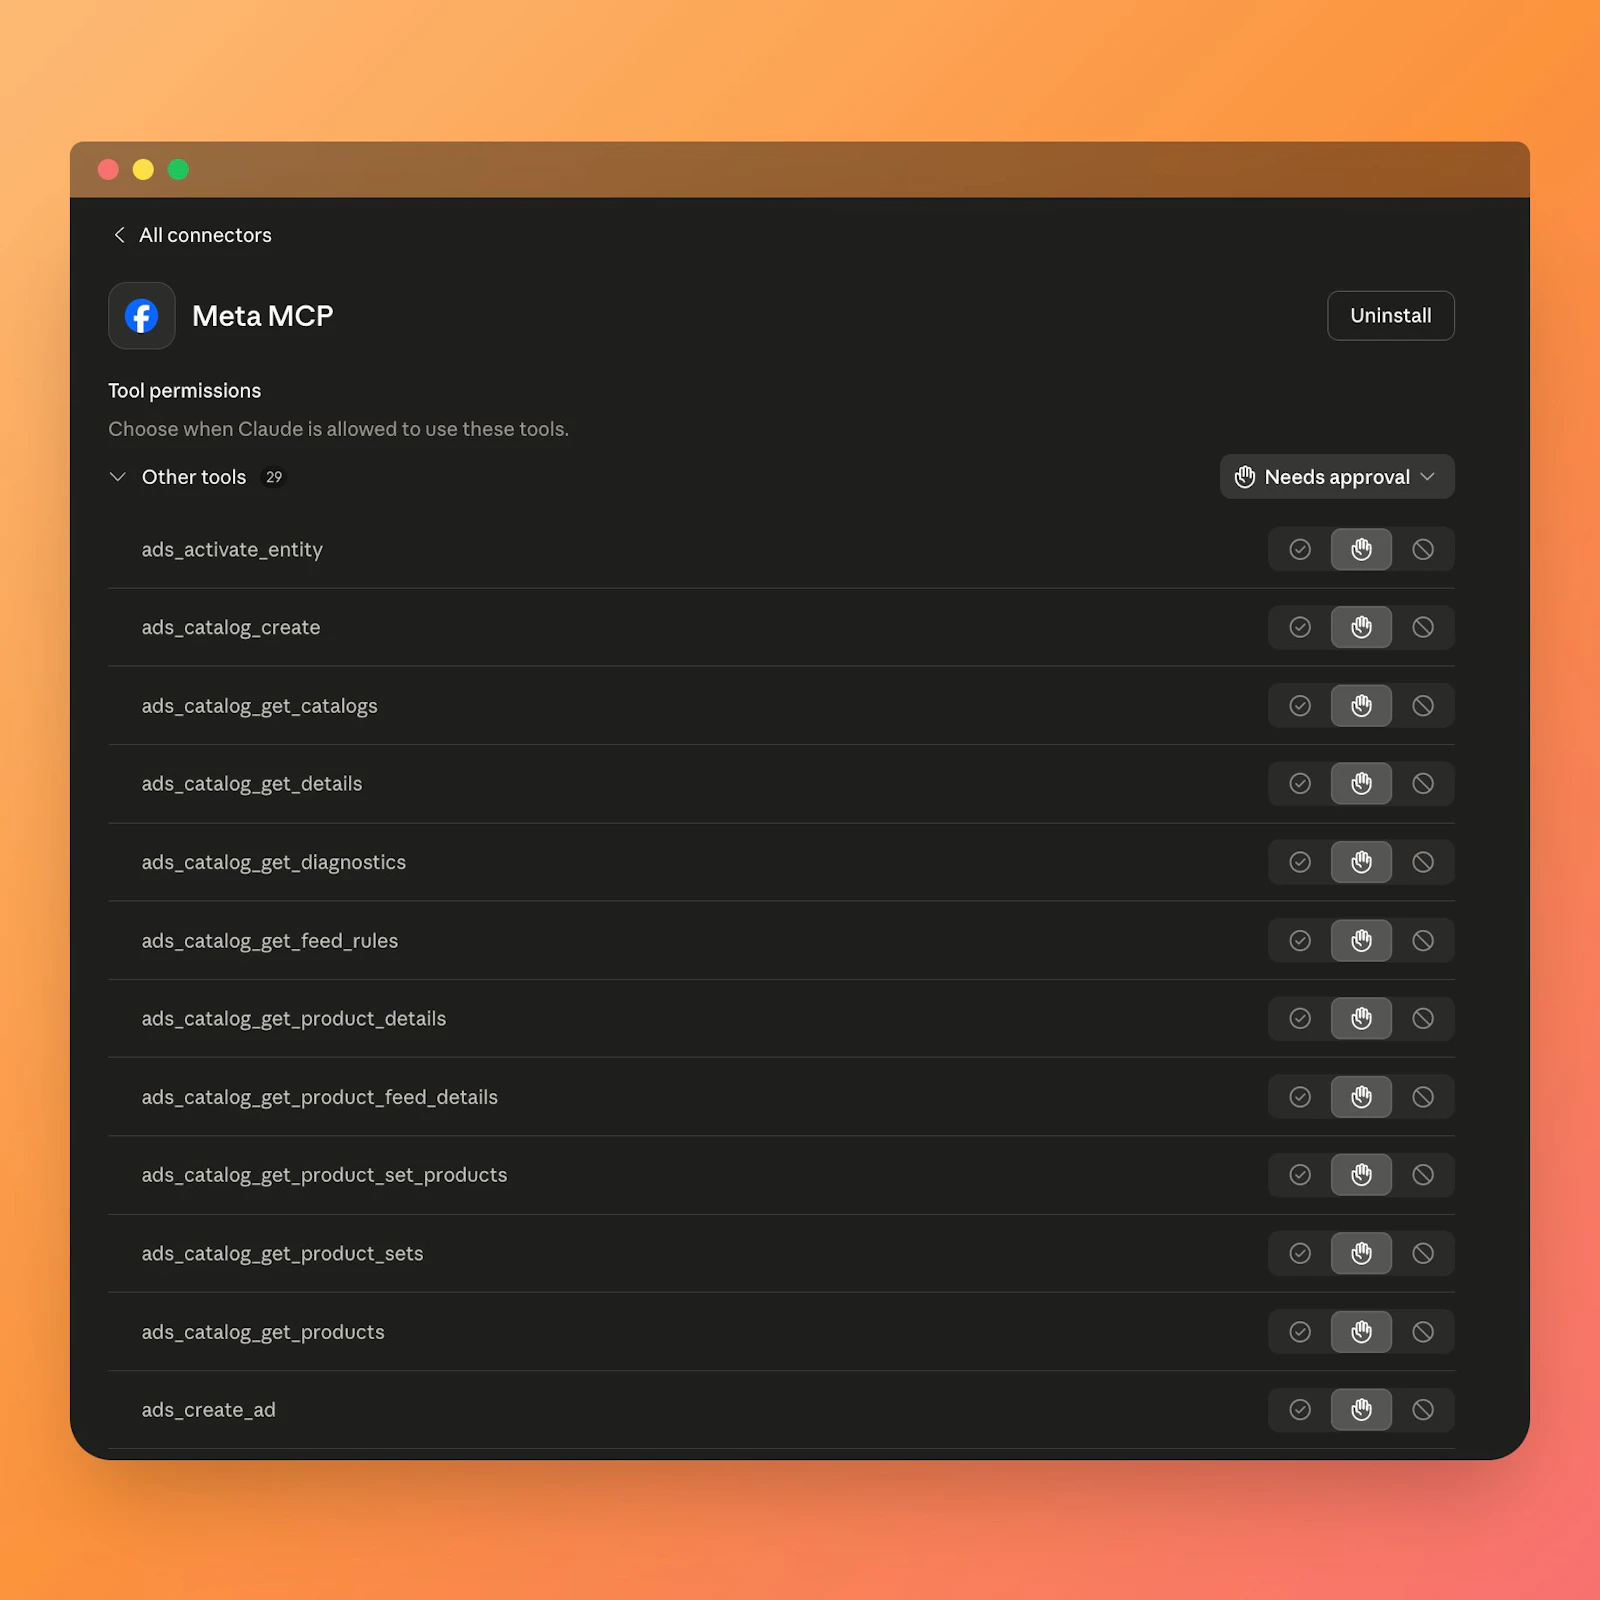
Task: Block ads_catalog_get_feed_rules tool
Action: click(x=1423, y=940)
